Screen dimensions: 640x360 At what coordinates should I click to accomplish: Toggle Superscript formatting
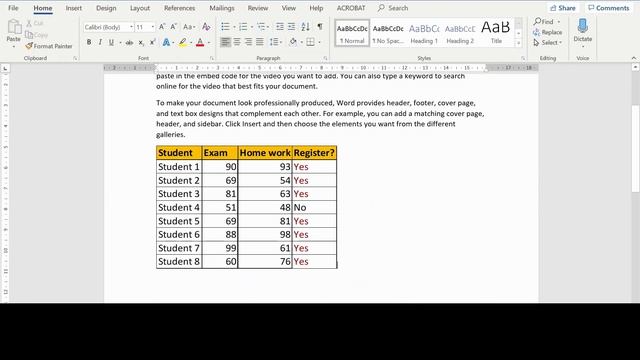[152, 42]
